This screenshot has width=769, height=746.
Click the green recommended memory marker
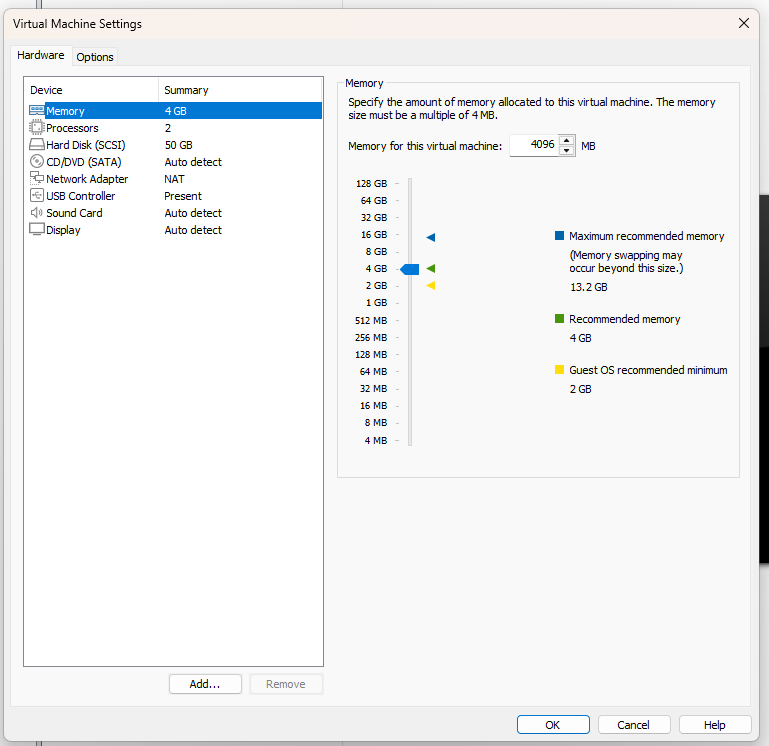[x=431, y=268]
